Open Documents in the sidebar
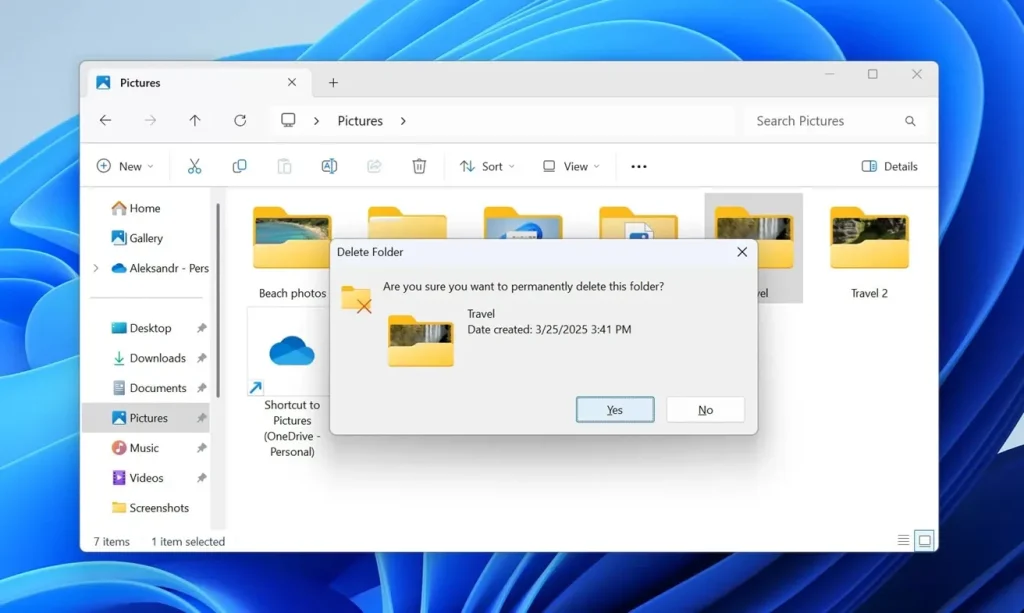 tap(149, 388)
